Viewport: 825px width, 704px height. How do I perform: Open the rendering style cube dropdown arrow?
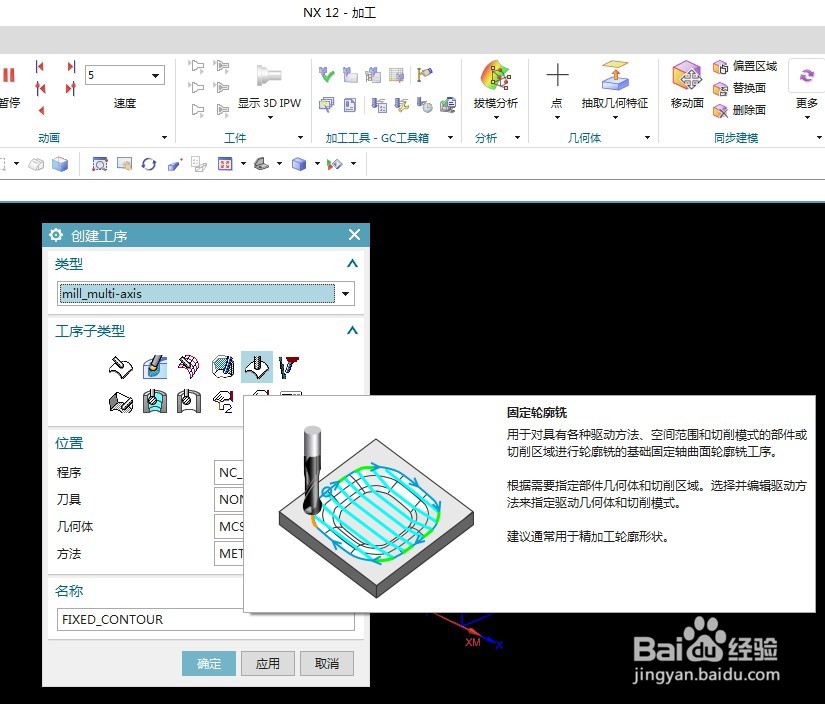pos(317,164)
